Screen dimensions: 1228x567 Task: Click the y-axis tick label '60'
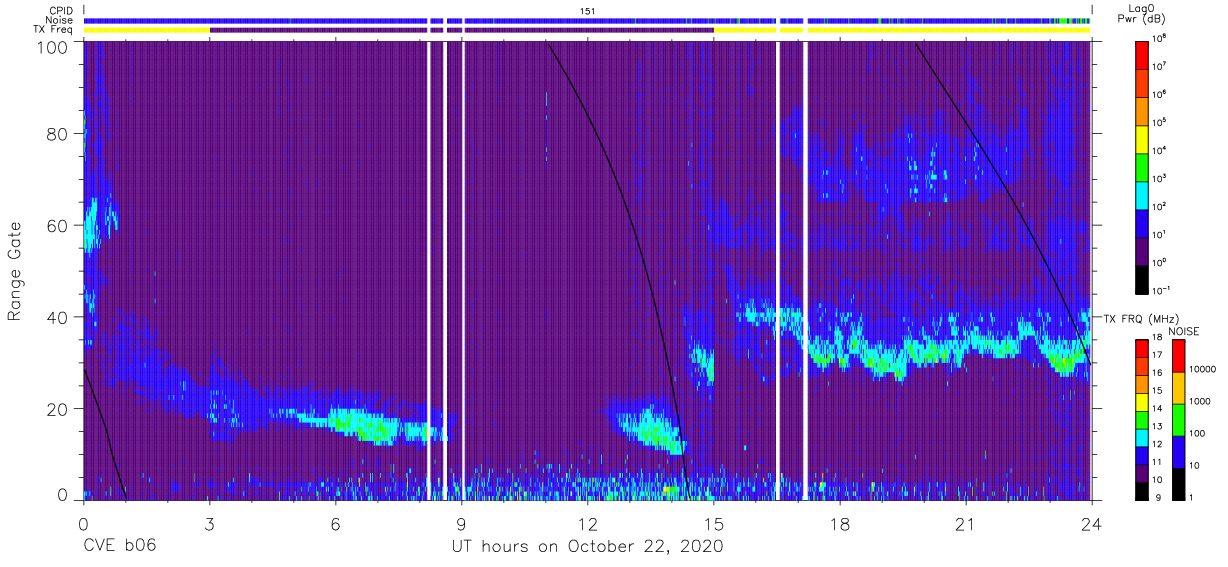(x=59, y=225)
